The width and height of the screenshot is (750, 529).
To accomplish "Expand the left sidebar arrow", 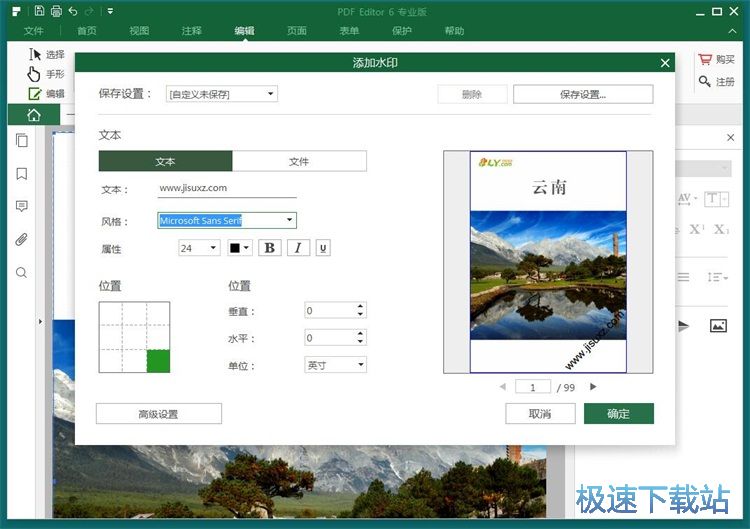I will point(40,321).
